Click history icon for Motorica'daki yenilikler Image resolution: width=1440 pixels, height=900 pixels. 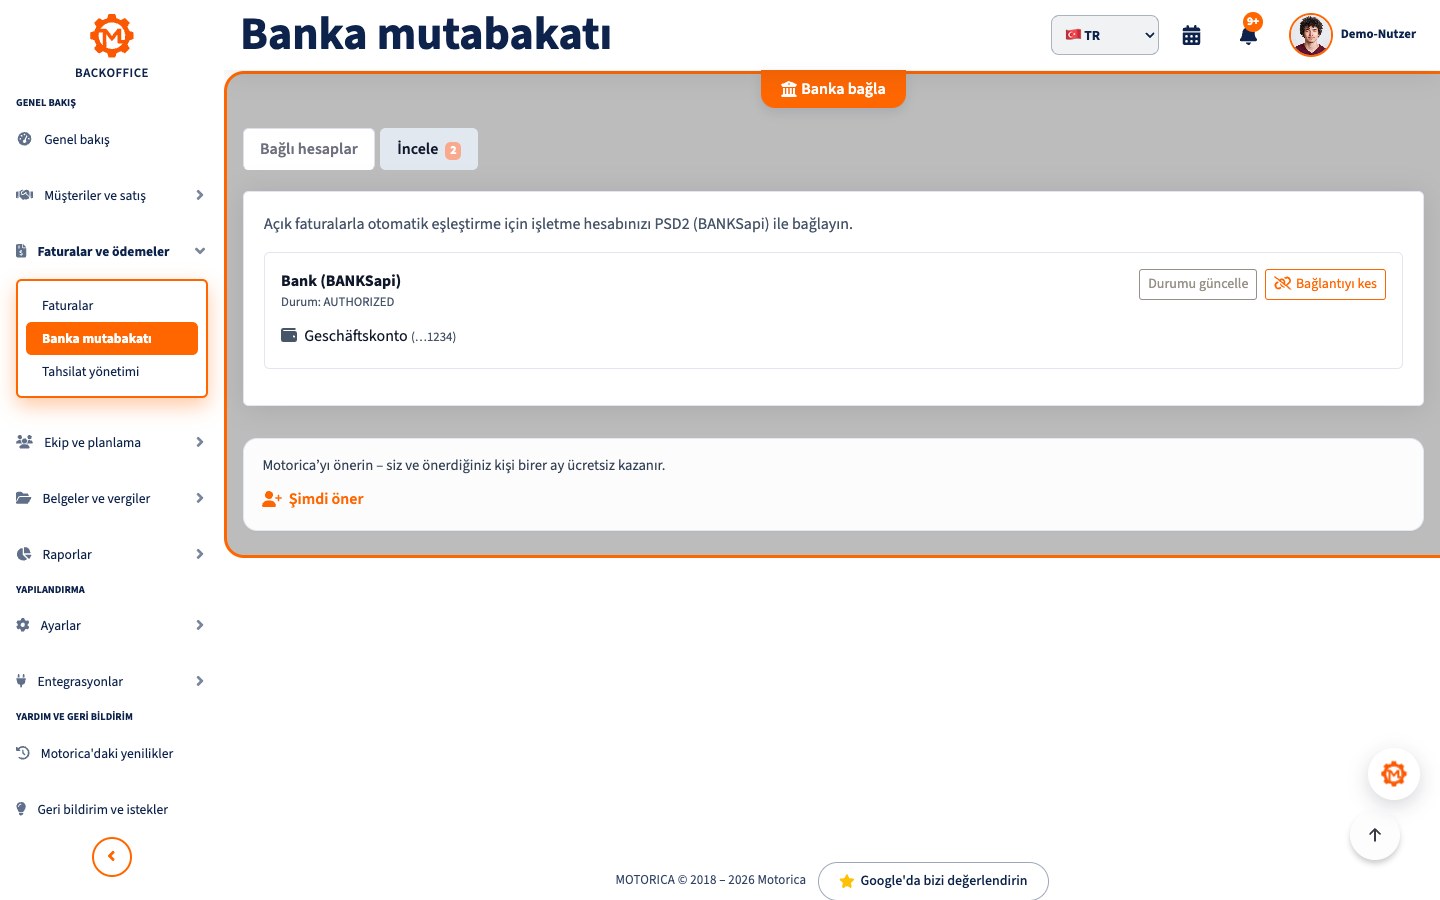[x=23, y=753]
